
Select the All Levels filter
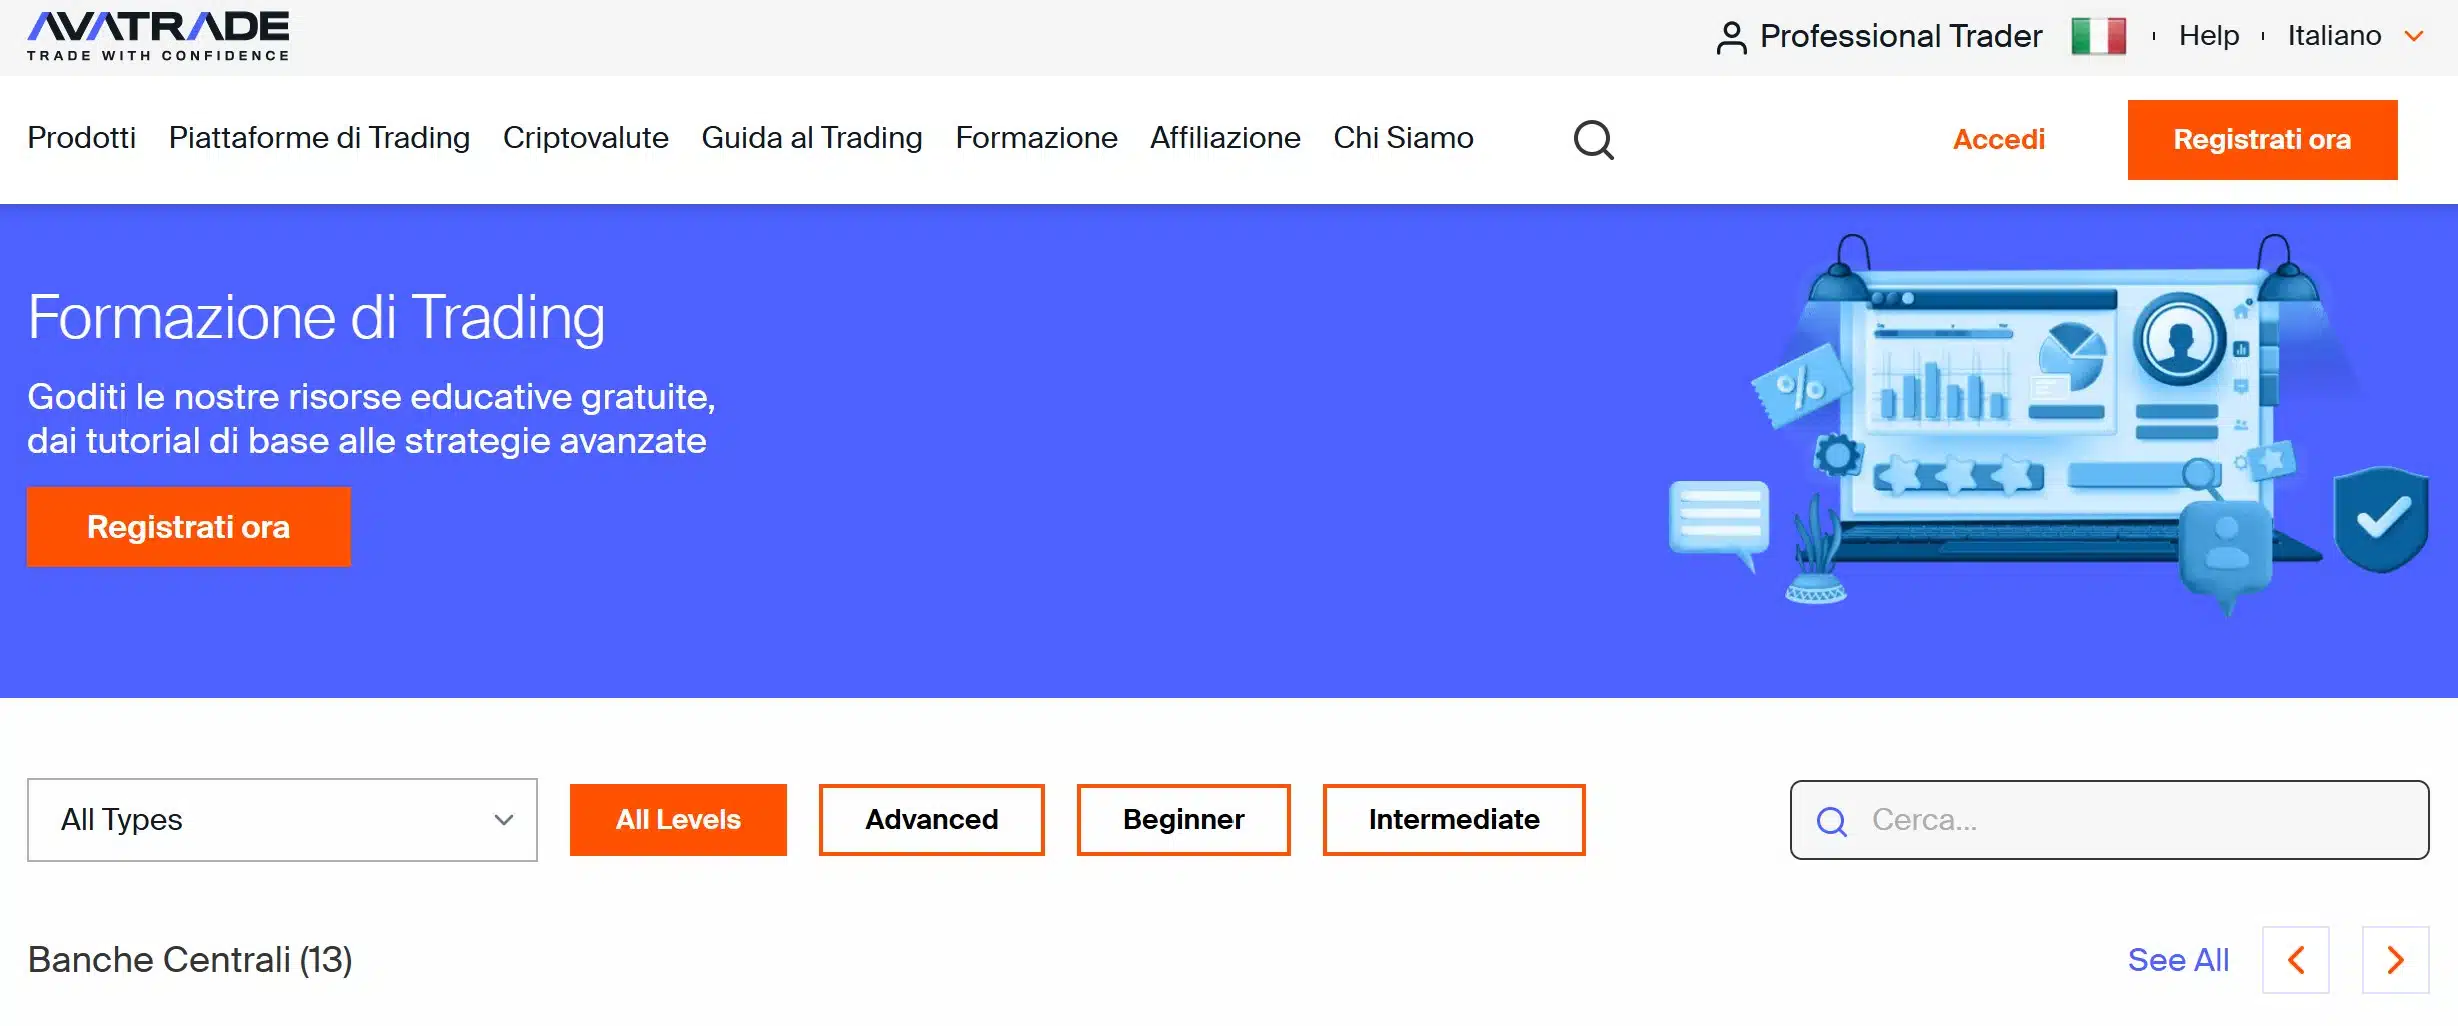pyautogui.click(x=678, y=820)
